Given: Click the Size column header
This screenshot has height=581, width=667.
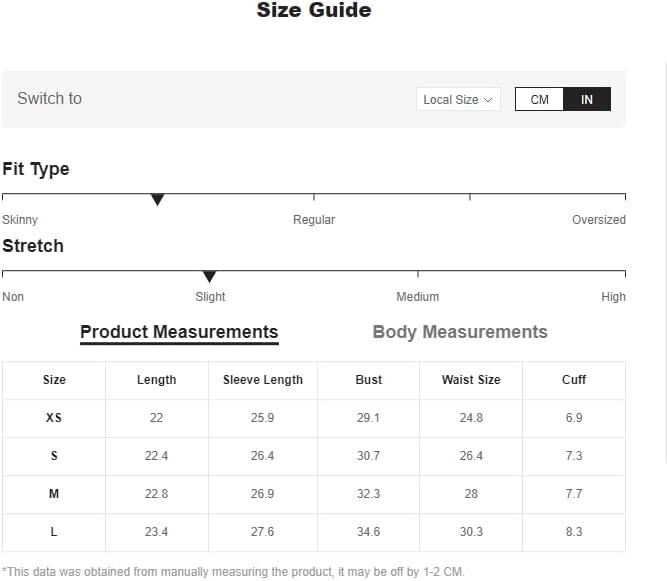Looking at the screenshot, I should click(54, 380).
